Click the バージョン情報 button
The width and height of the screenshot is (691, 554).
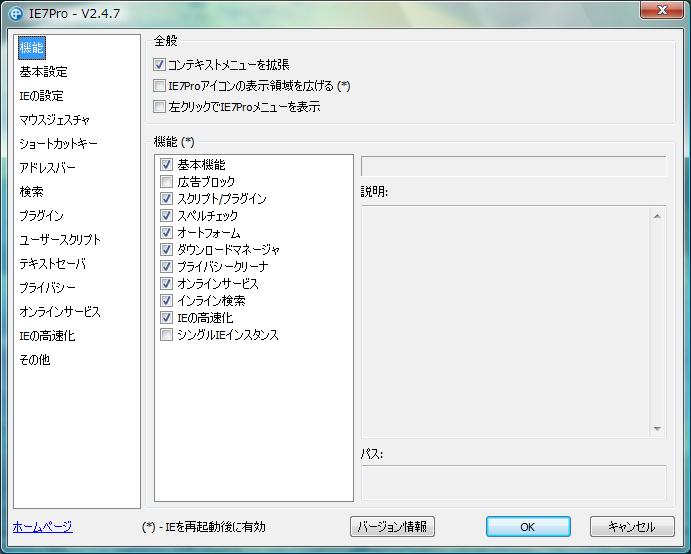click(x=392, y=527)
